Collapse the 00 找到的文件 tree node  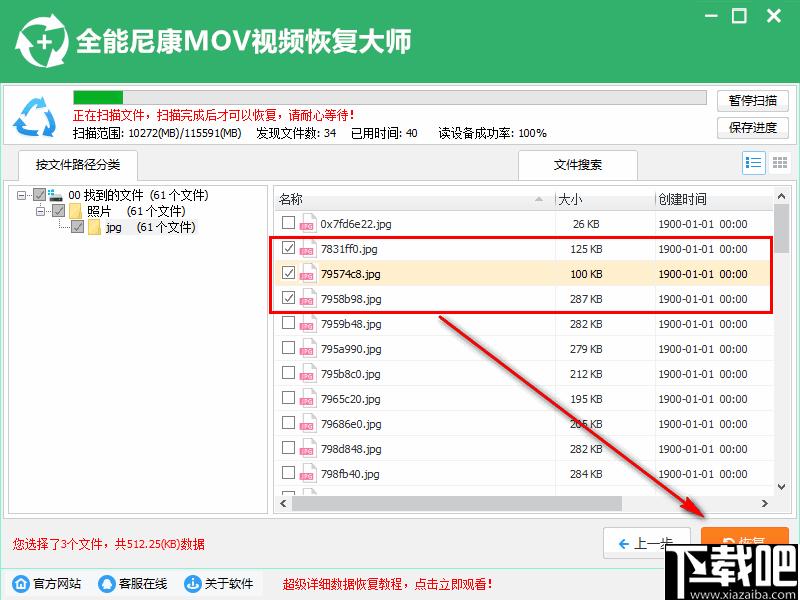pyautogui.click(x=21, y=195)
